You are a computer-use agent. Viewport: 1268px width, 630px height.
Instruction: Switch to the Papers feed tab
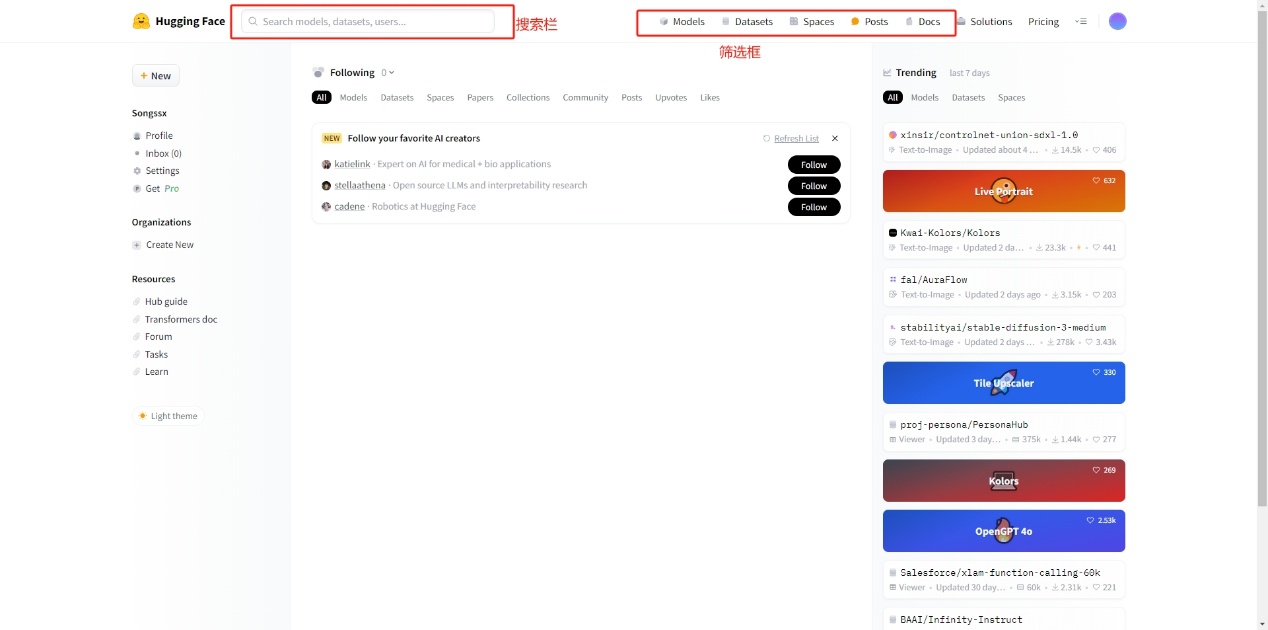[480, 98]
